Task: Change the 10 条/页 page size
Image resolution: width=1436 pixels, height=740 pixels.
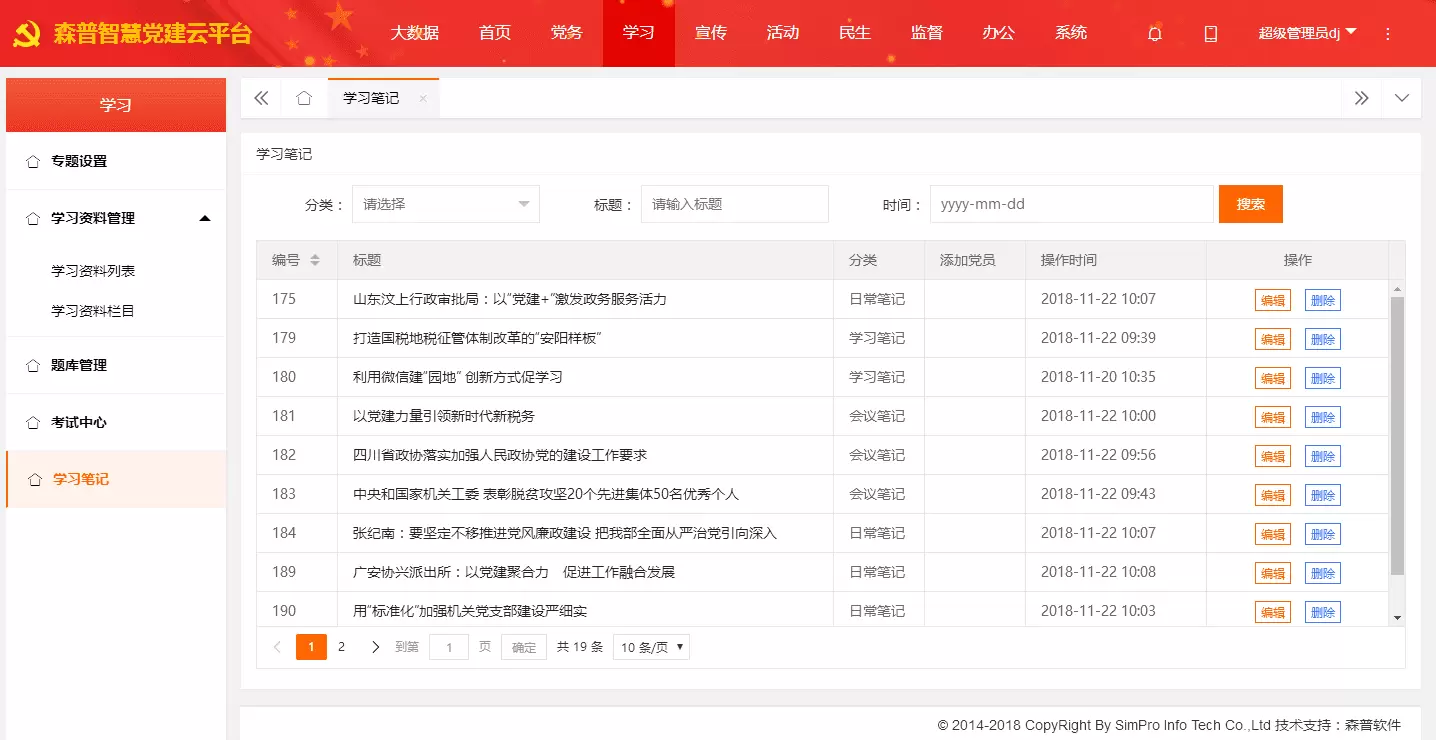Action: point(651,647)
